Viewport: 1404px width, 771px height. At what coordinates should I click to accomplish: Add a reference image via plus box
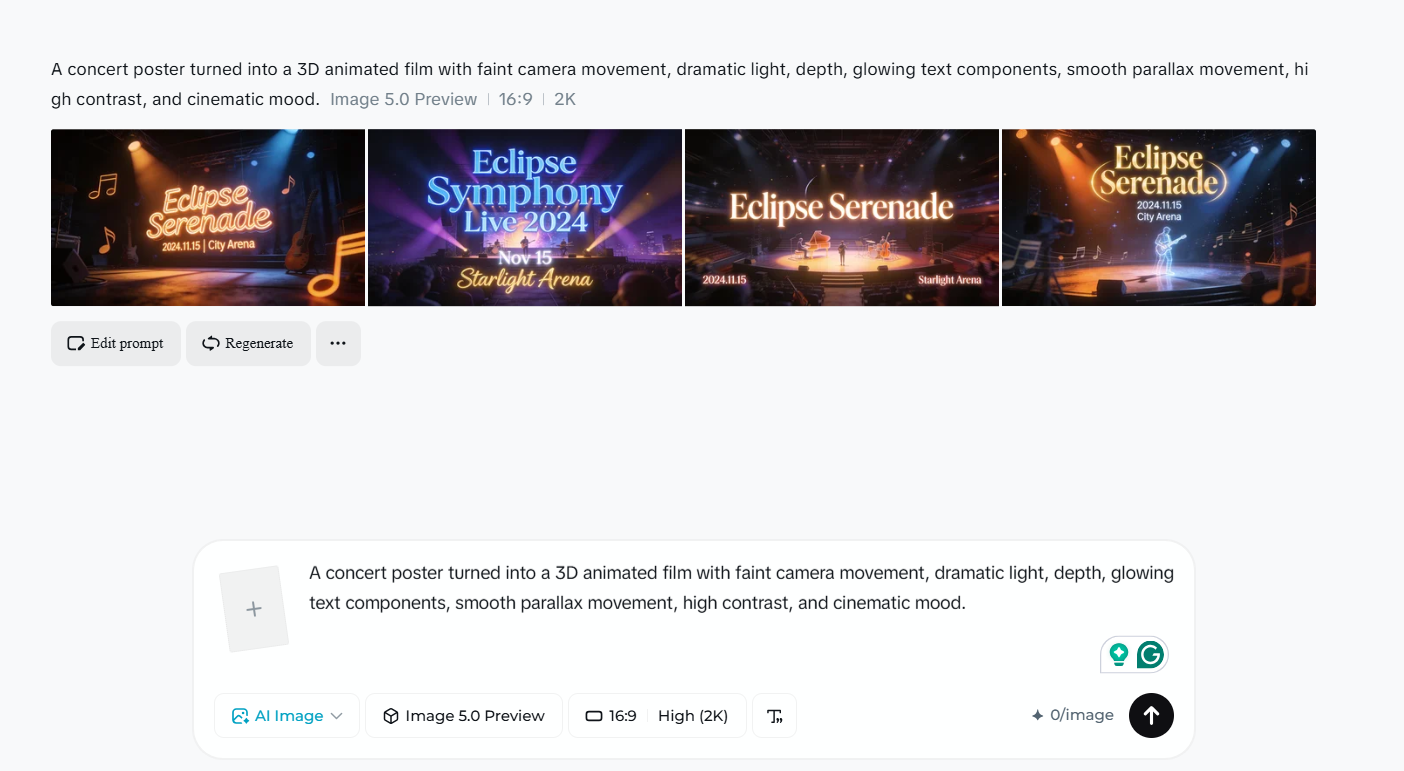[254, 609]
